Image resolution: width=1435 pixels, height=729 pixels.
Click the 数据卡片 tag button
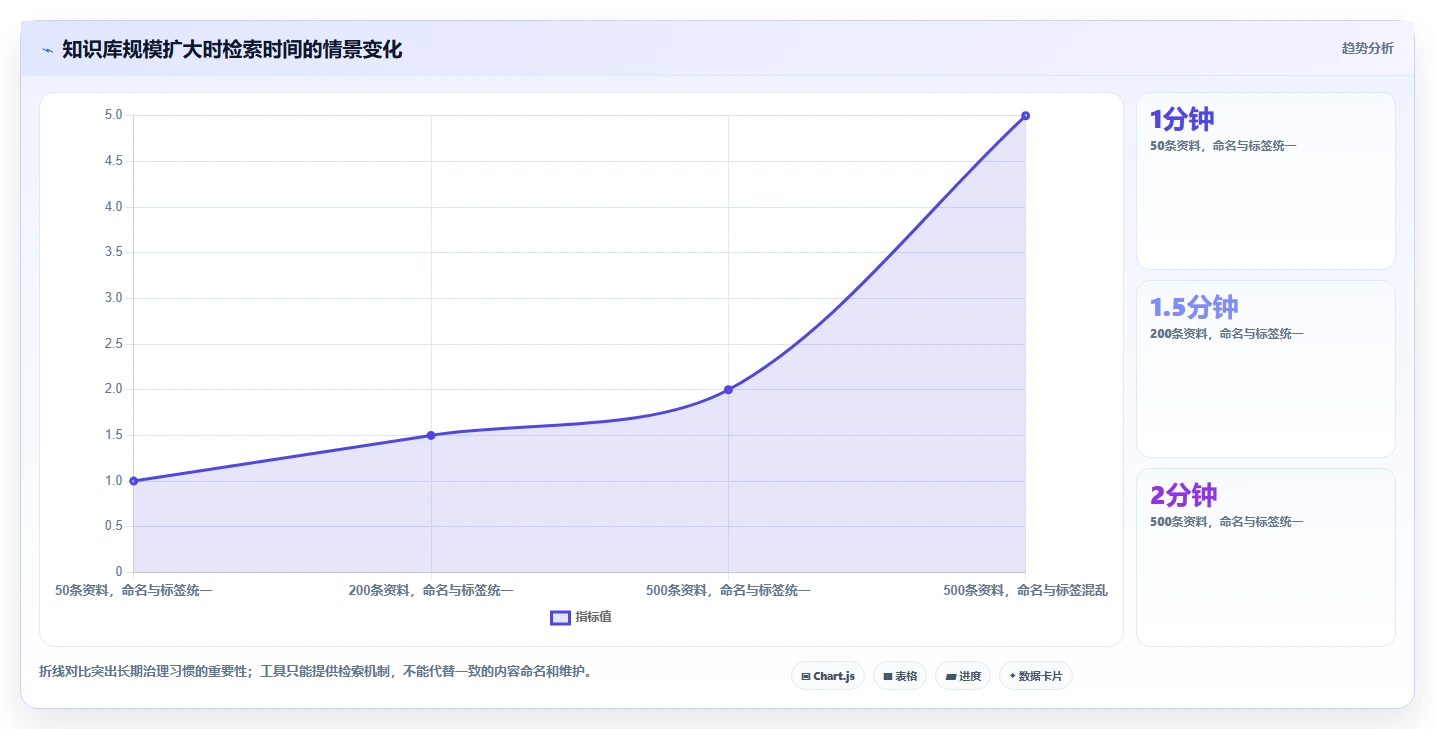[x=1036, y=676]
